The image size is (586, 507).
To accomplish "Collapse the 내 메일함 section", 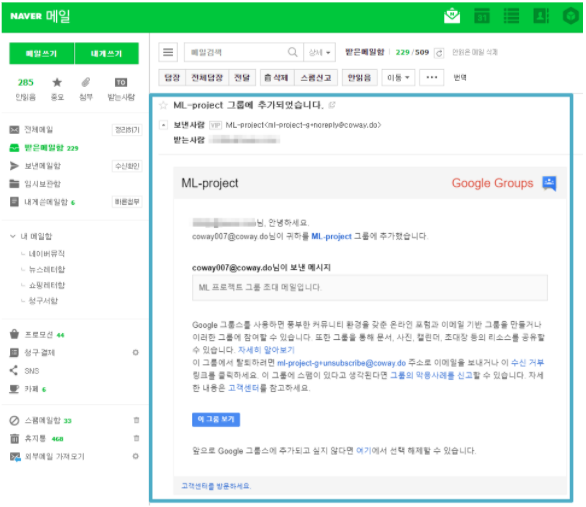I will click(x=13, y=236).
